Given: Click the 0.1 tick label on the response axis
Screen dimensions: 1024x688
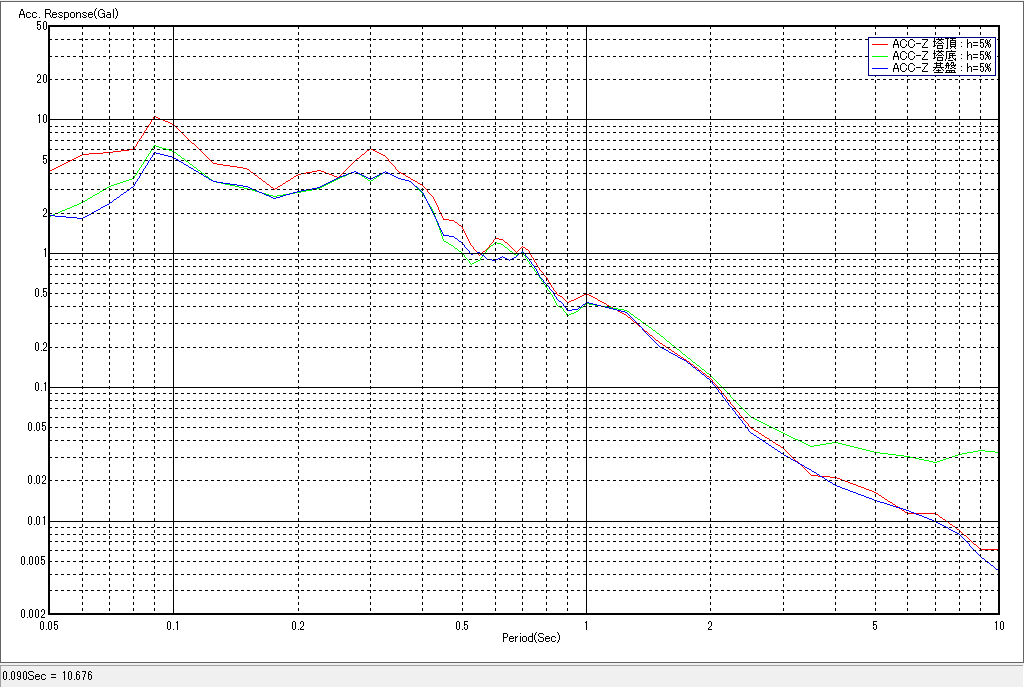Looking at the screenshot, I should (x=38, y=387).
